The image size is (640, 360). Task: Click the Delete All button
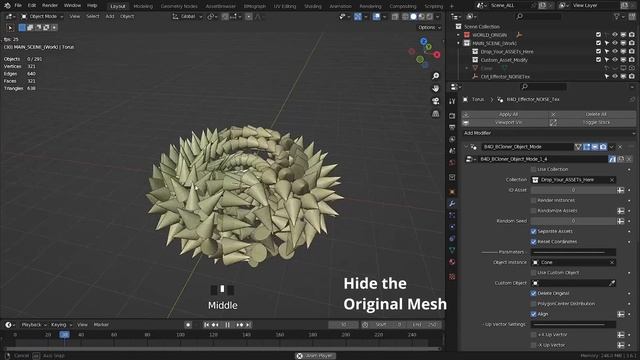coord(593,114)
